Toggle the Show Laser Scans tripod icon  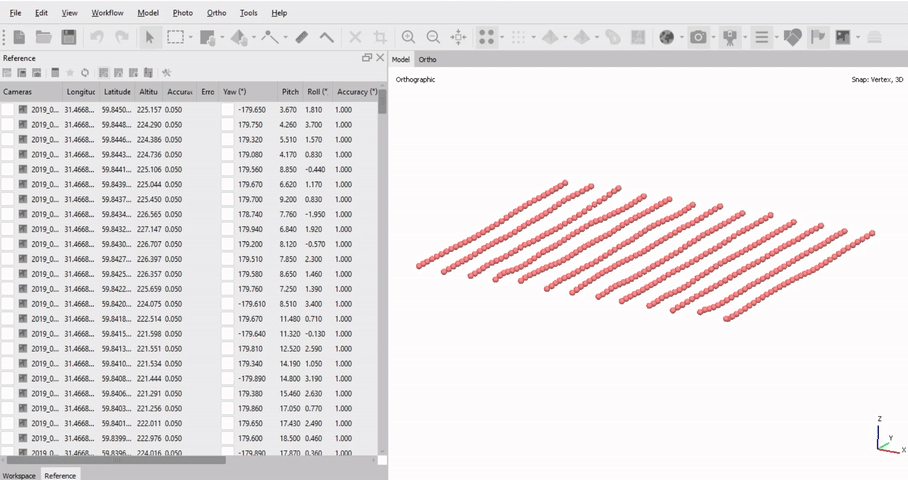(x=730, y=37)
